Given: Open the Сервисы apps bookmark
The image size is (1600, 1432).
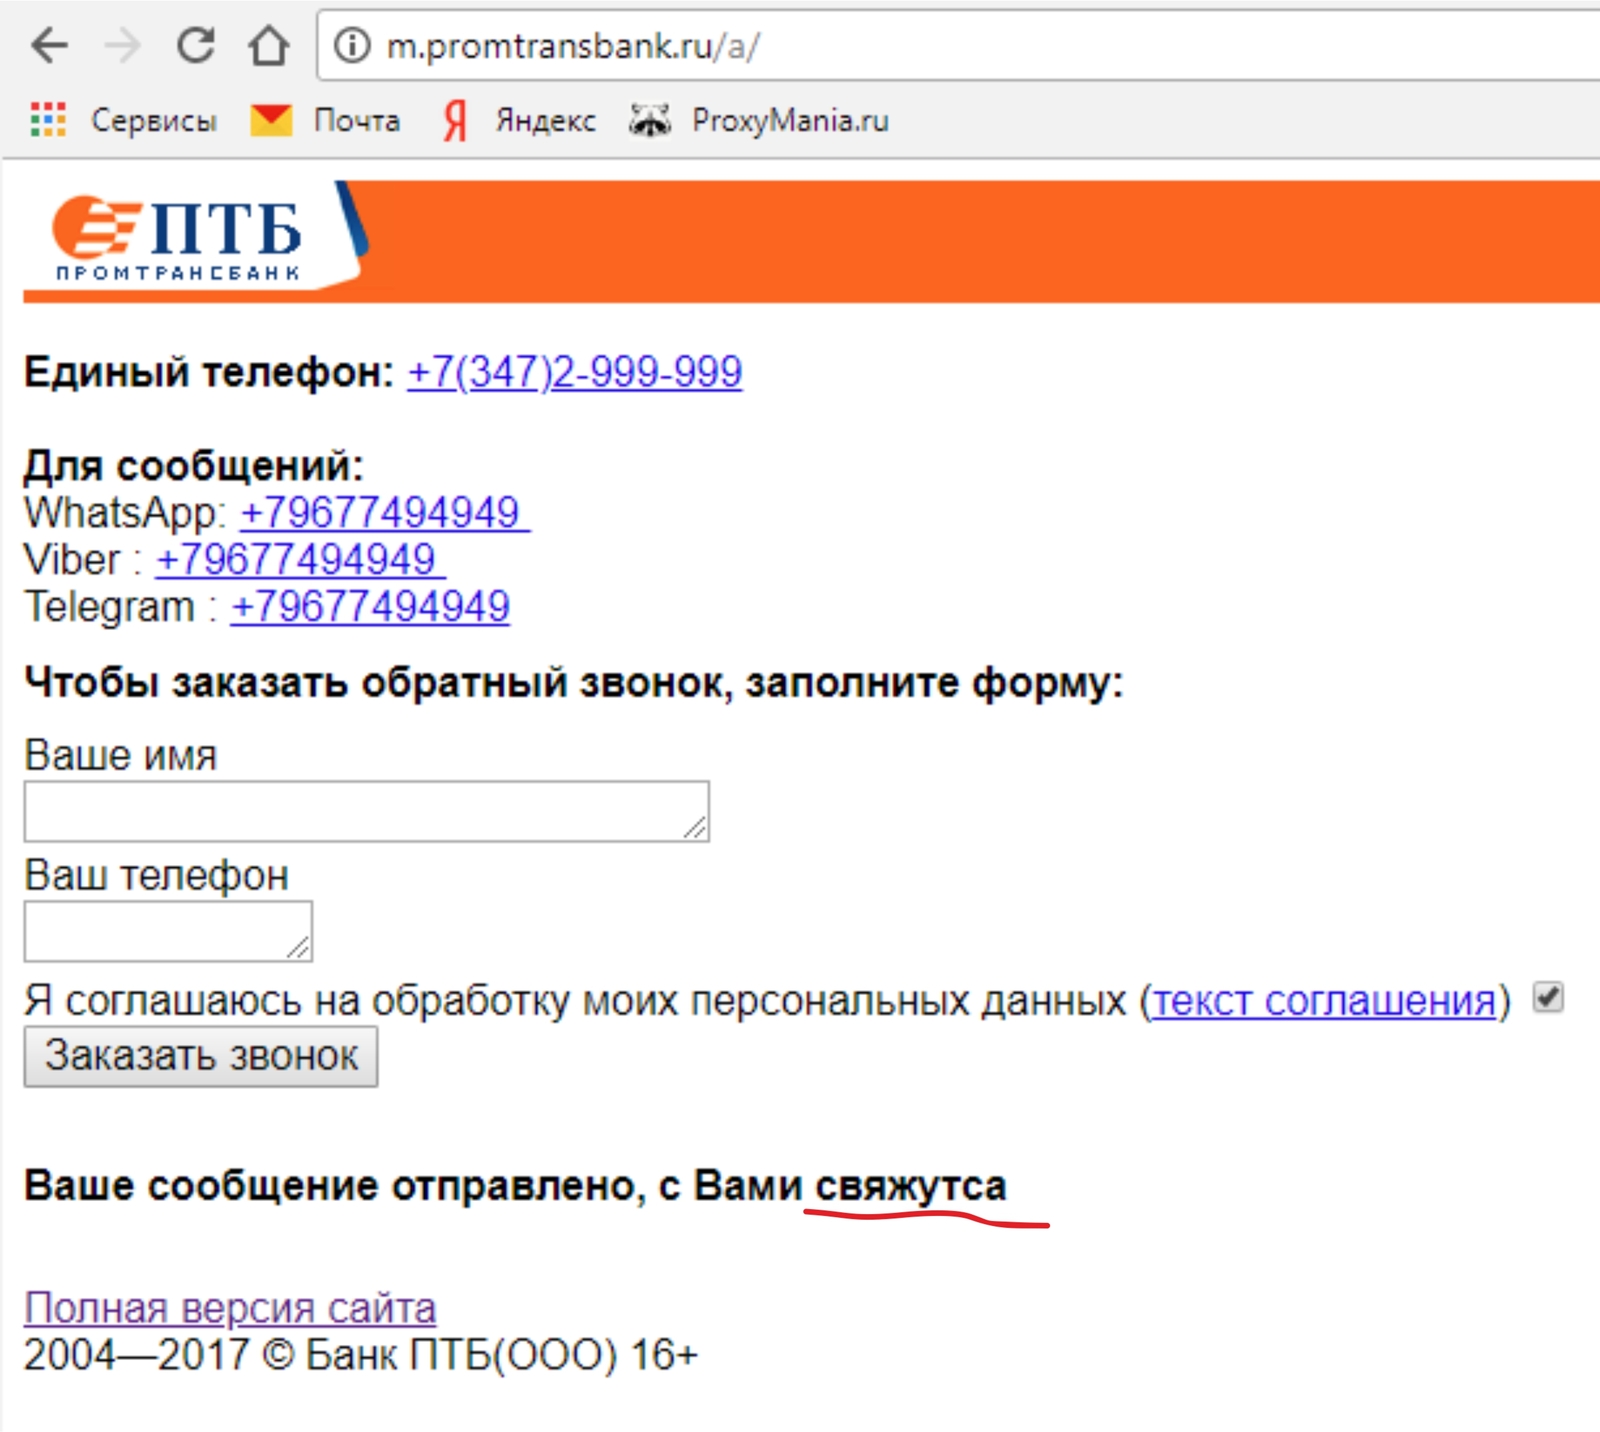Looking at the screenshot, I should [123, 120].
